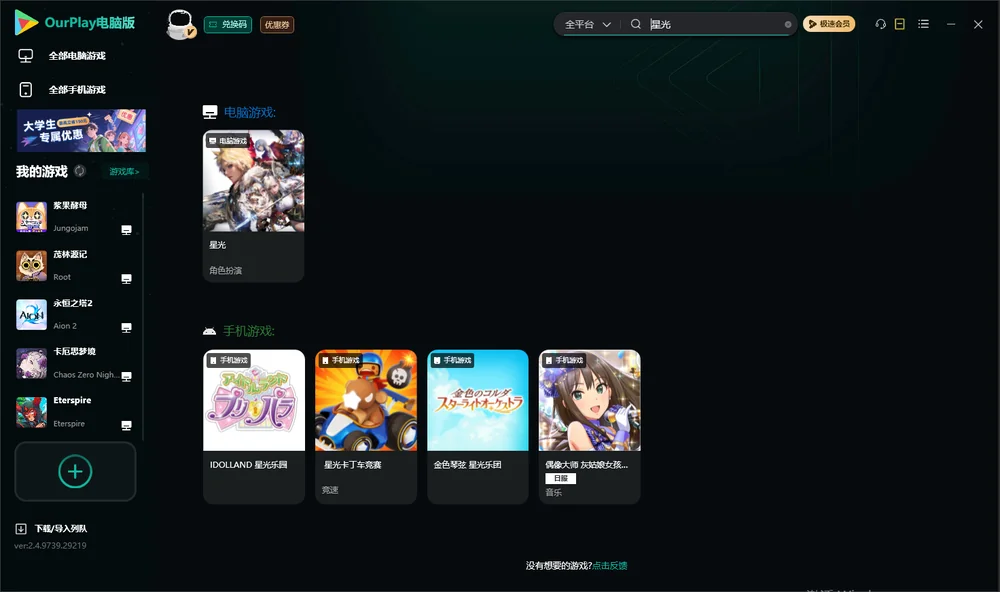Click the 电脑游戏: section heading
Screen dimensions: 1000x592
[249, 112]
